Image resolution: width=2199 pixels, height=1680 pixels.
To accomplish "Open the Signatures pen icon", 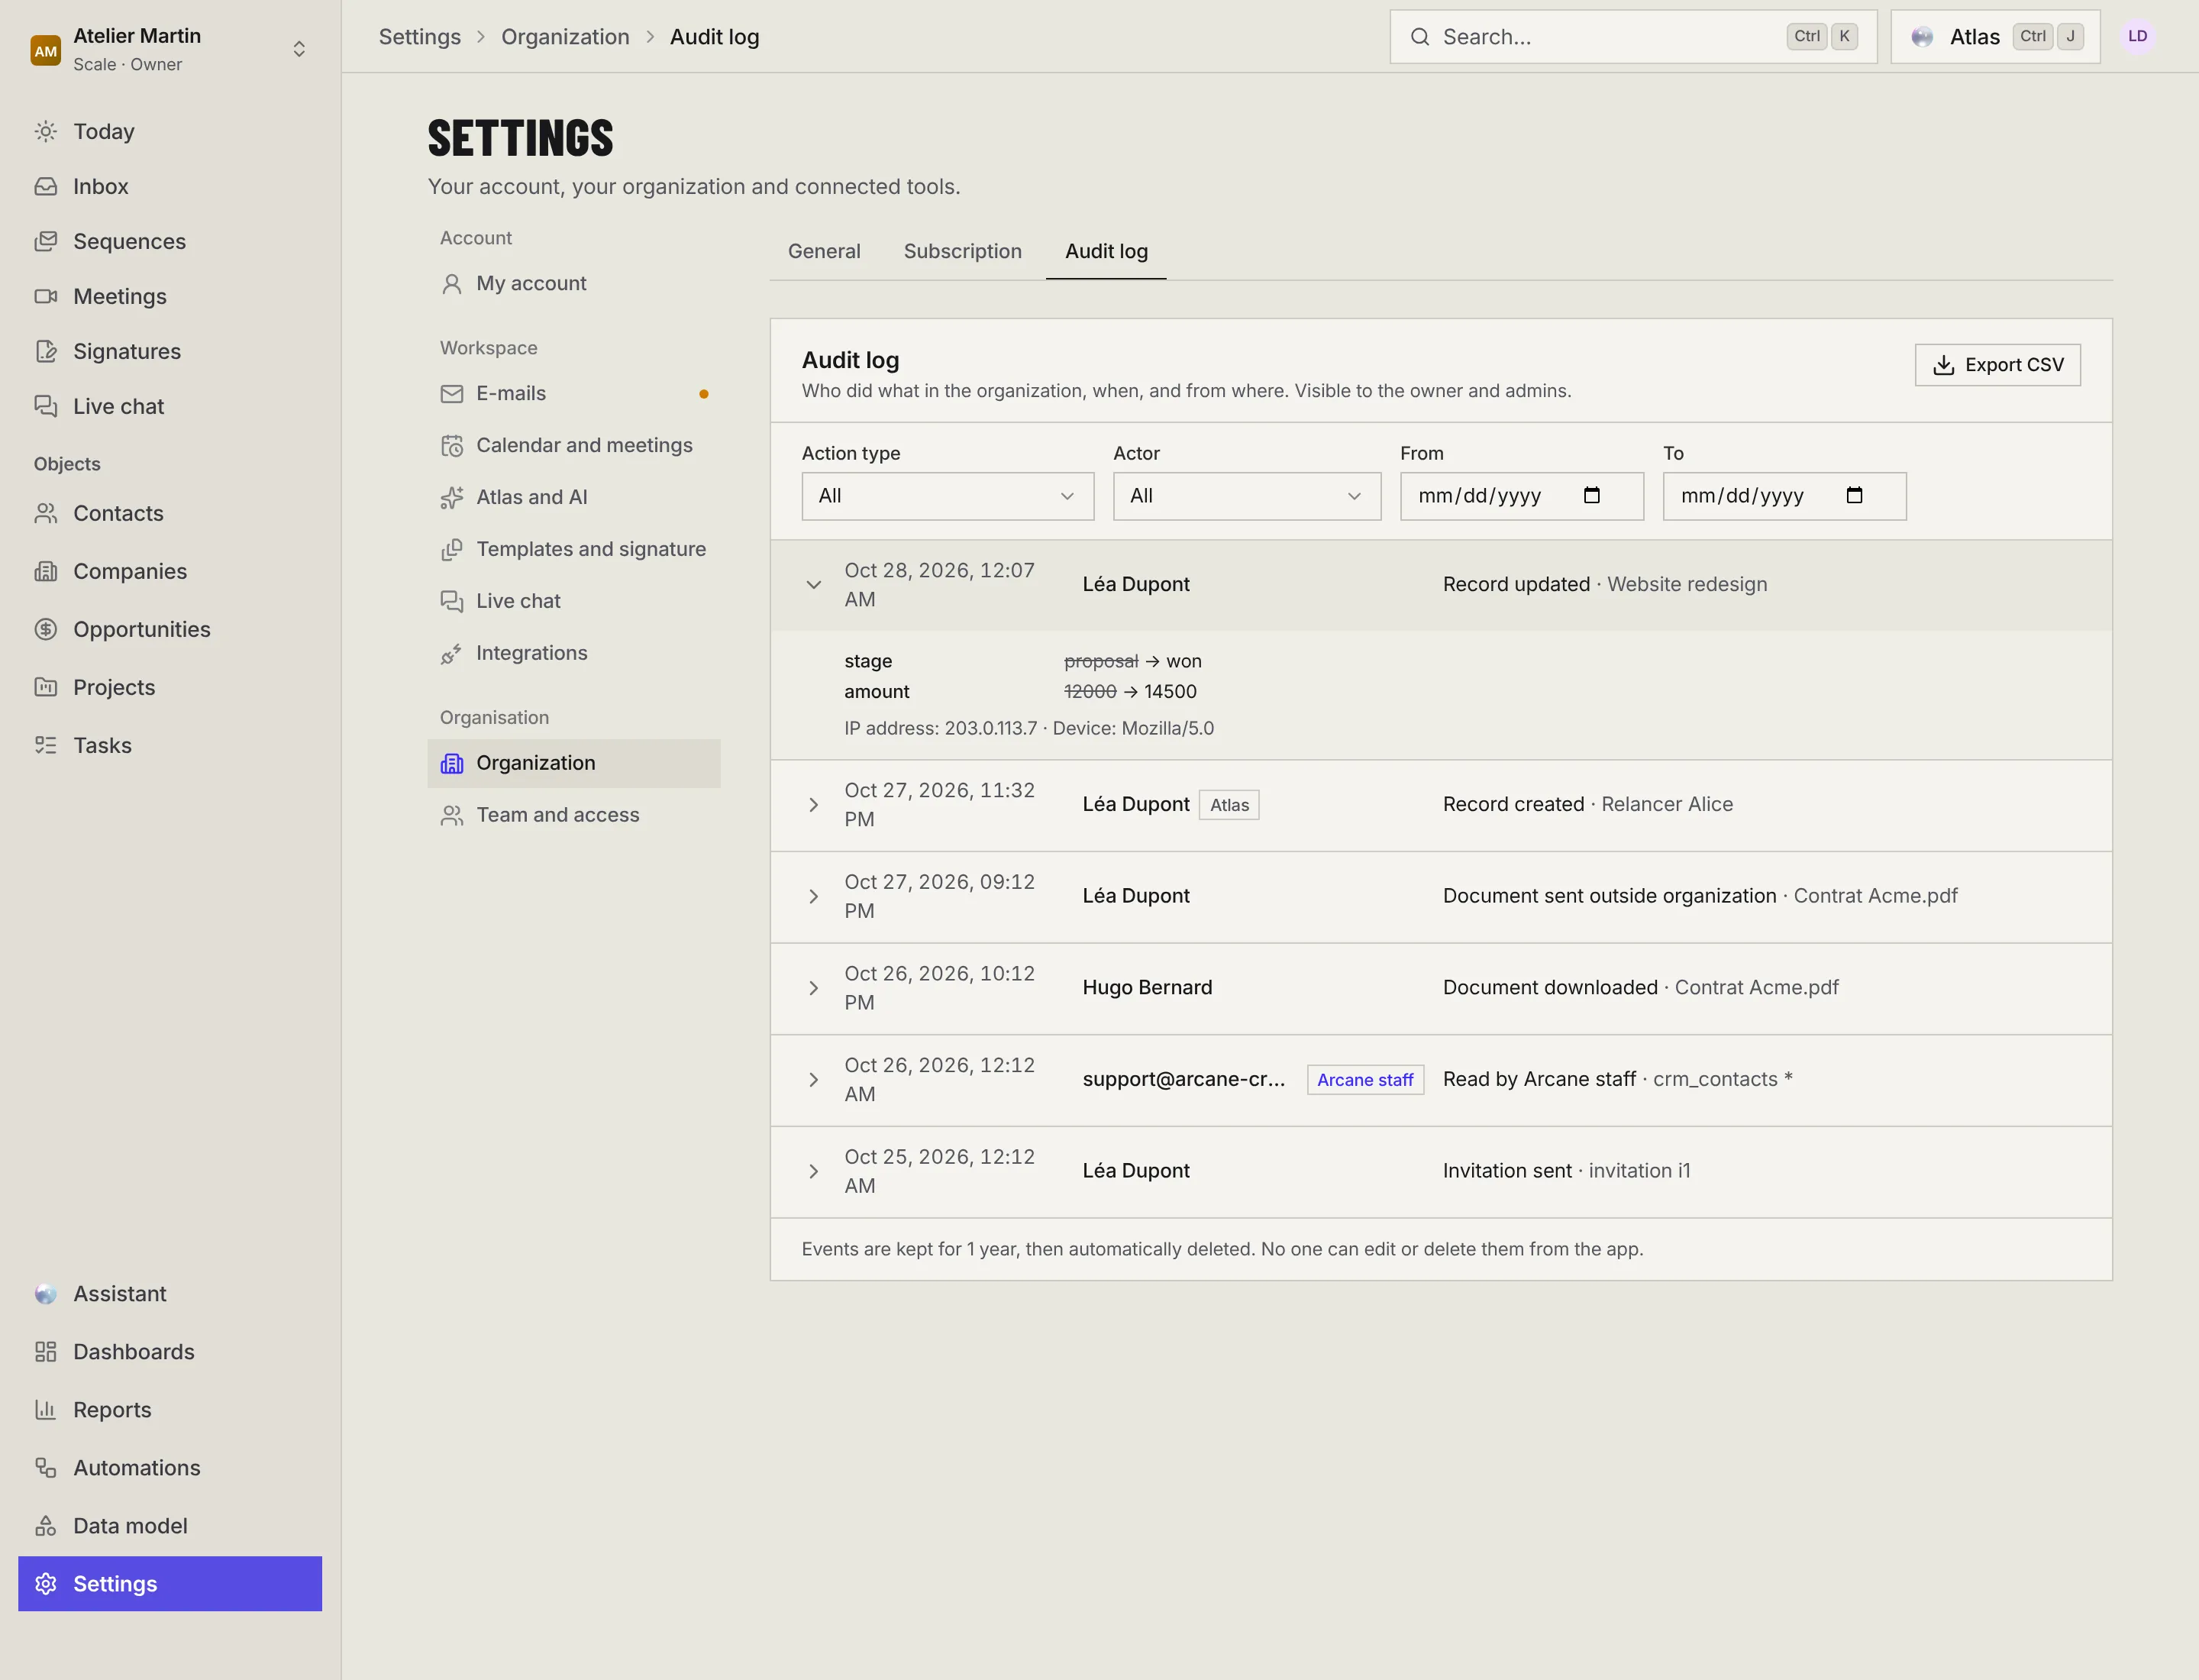I will [x=46, y=351].
